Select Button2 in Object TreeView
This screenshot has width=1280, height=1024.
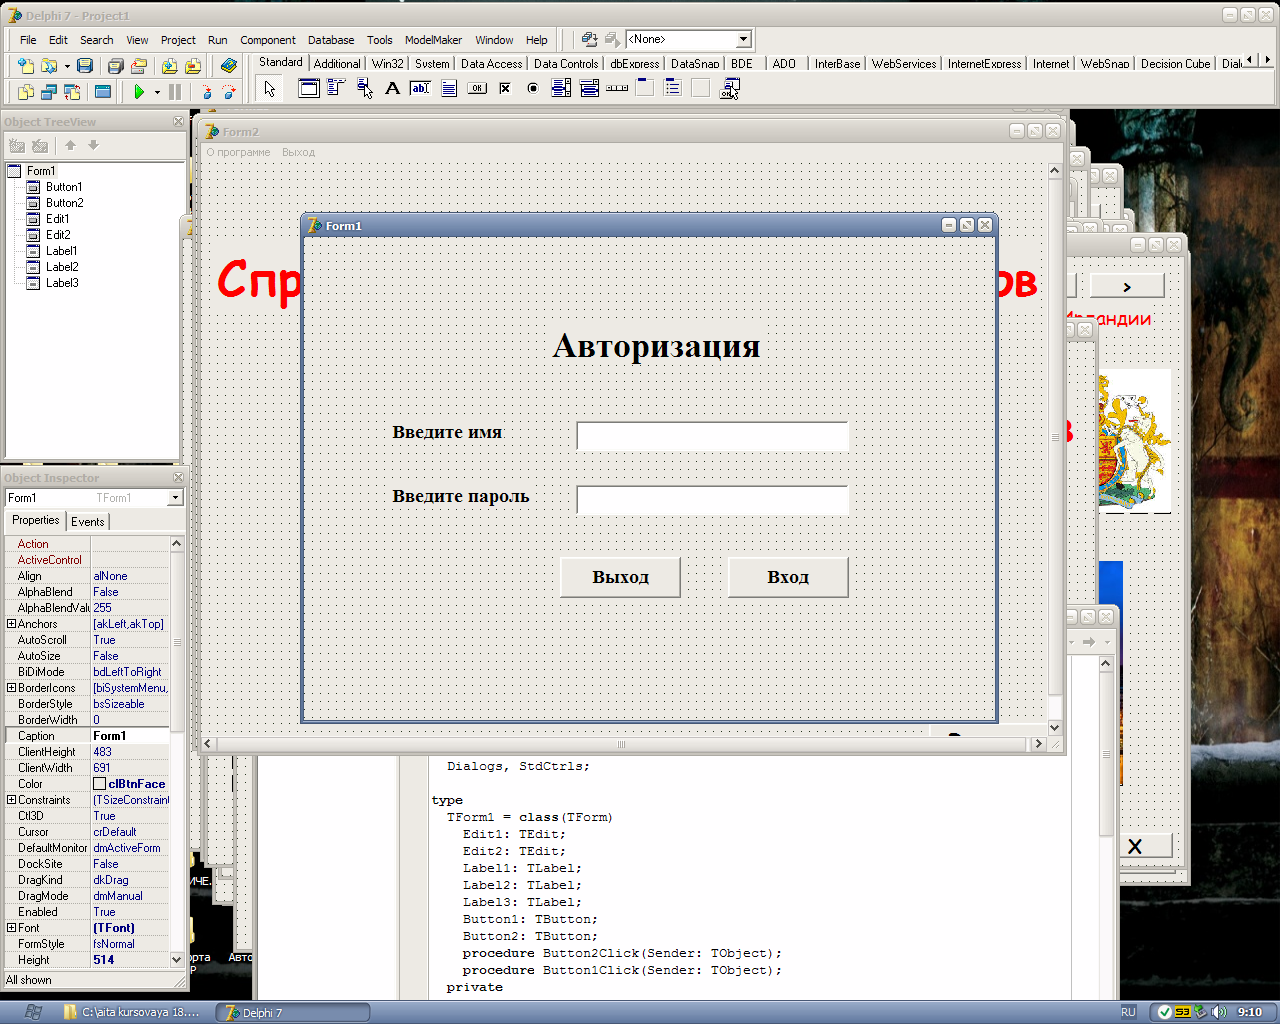click(x=64, y=203)
